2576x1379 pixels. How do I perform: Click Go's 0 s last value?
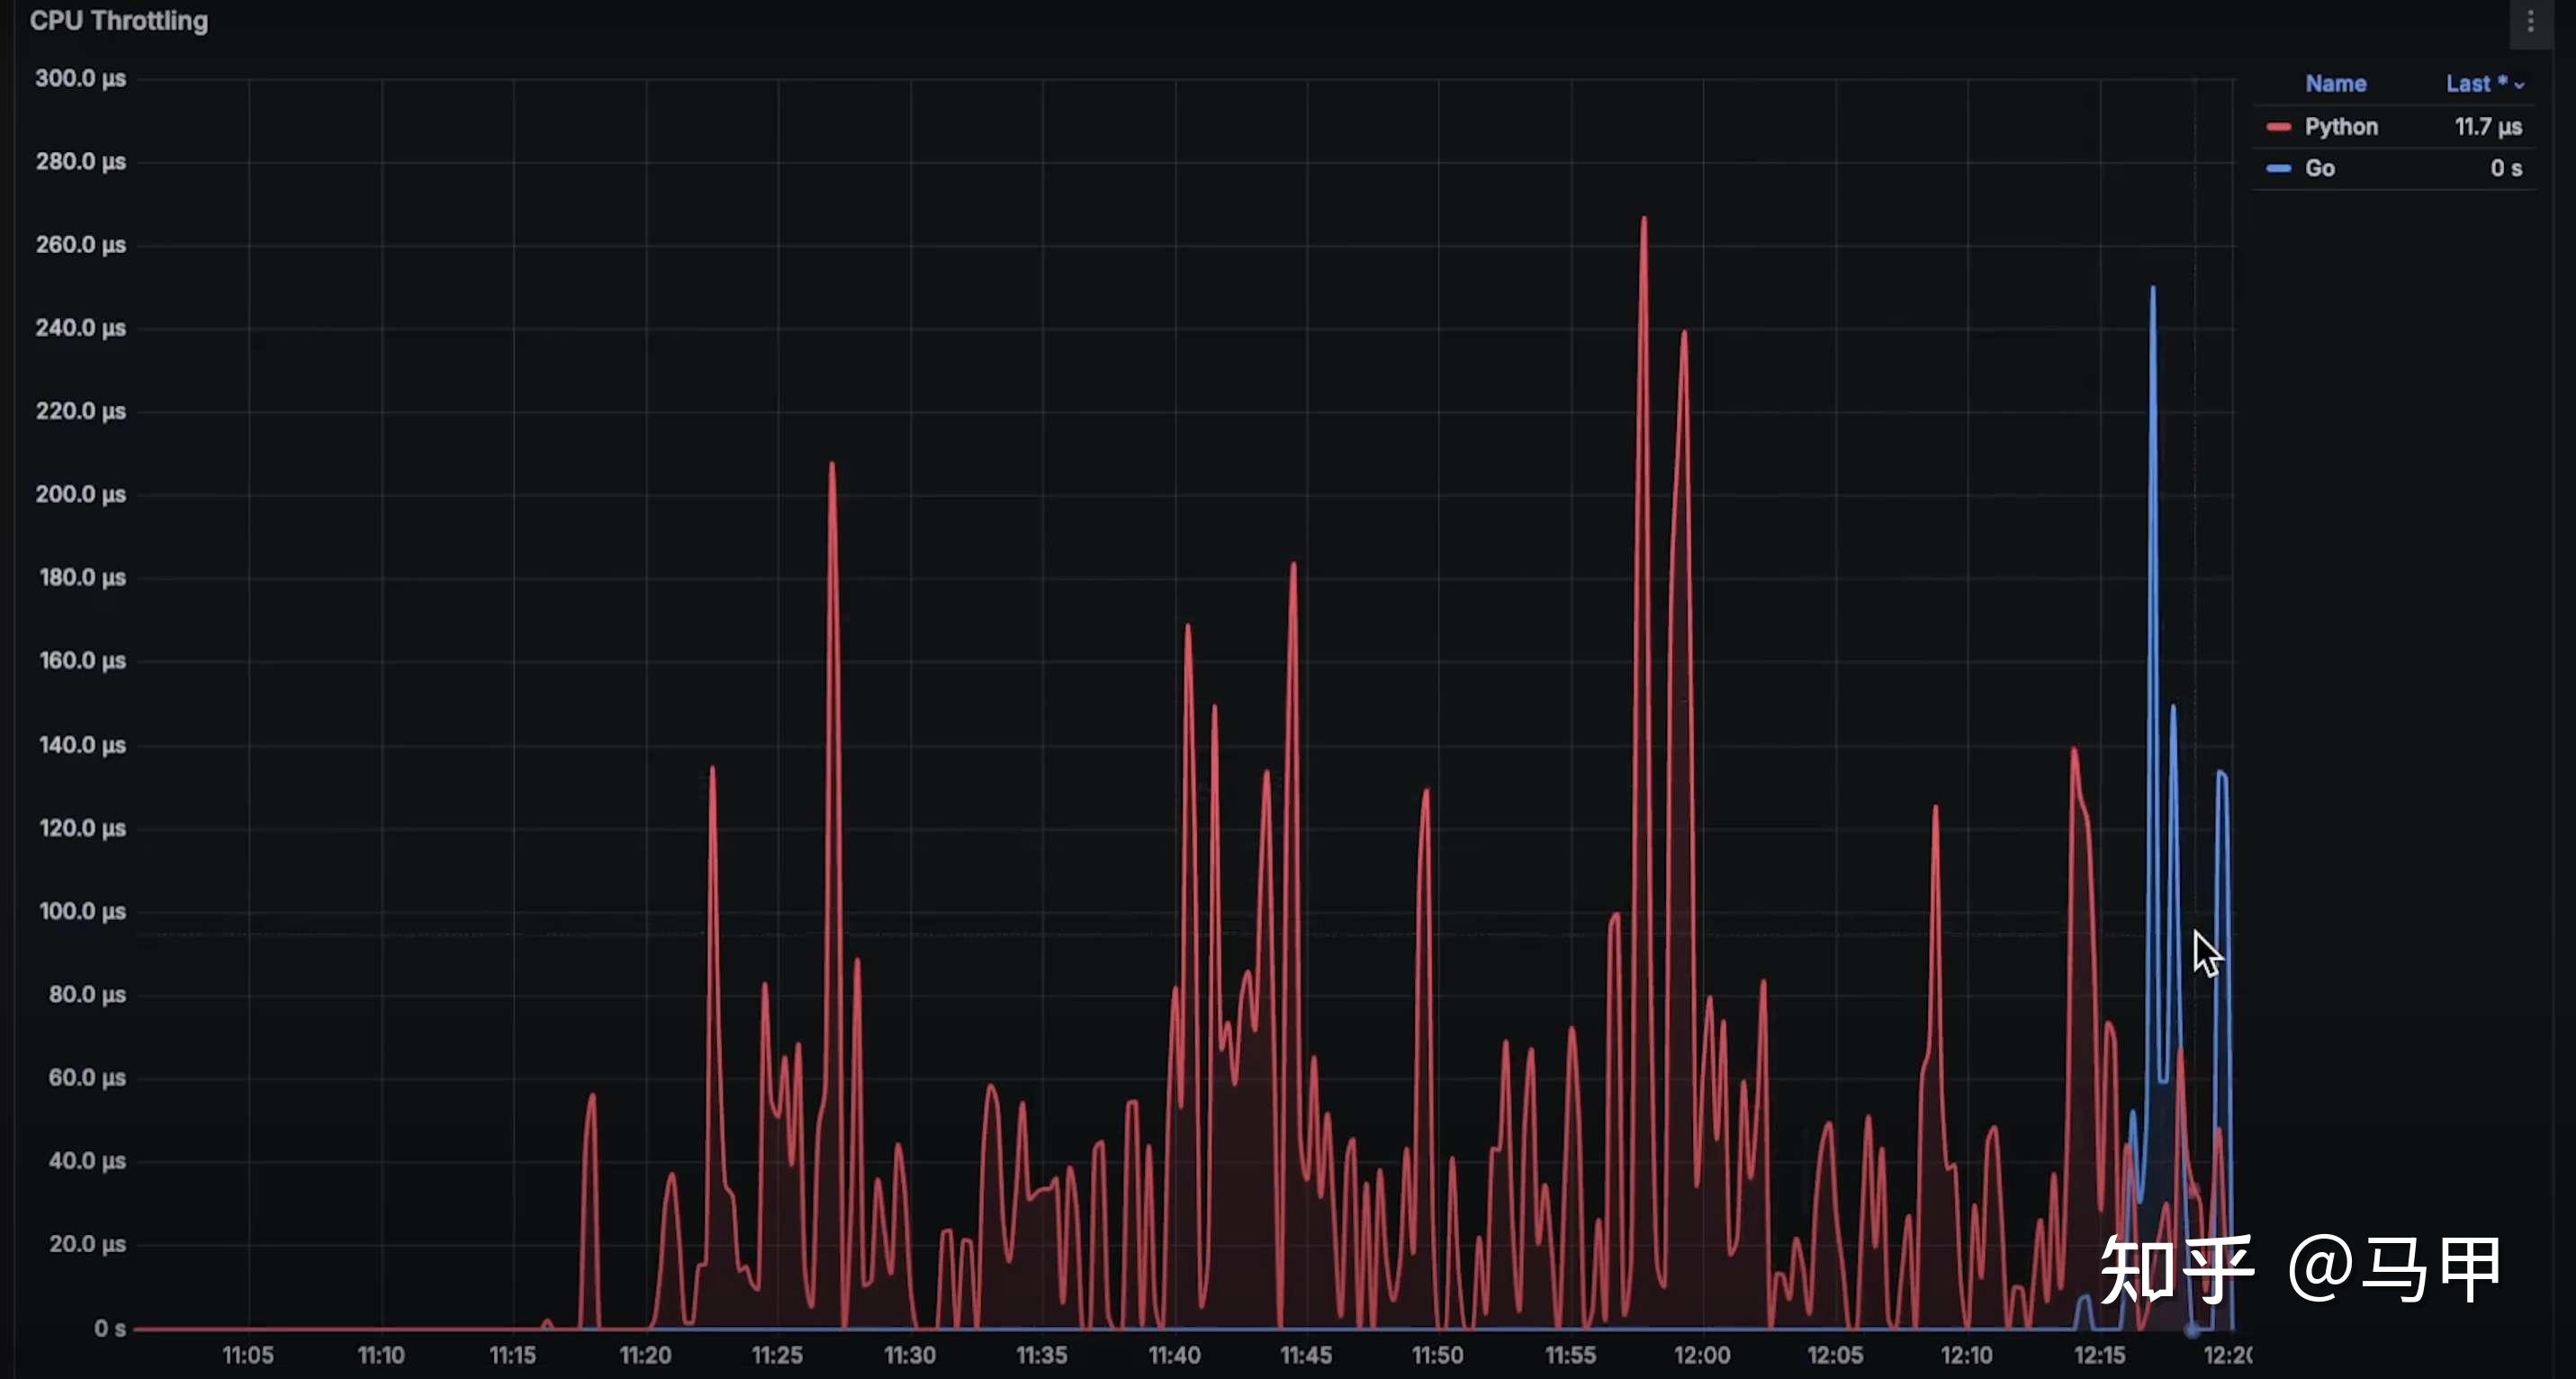pyautogui.click(x=2505, y=169)
